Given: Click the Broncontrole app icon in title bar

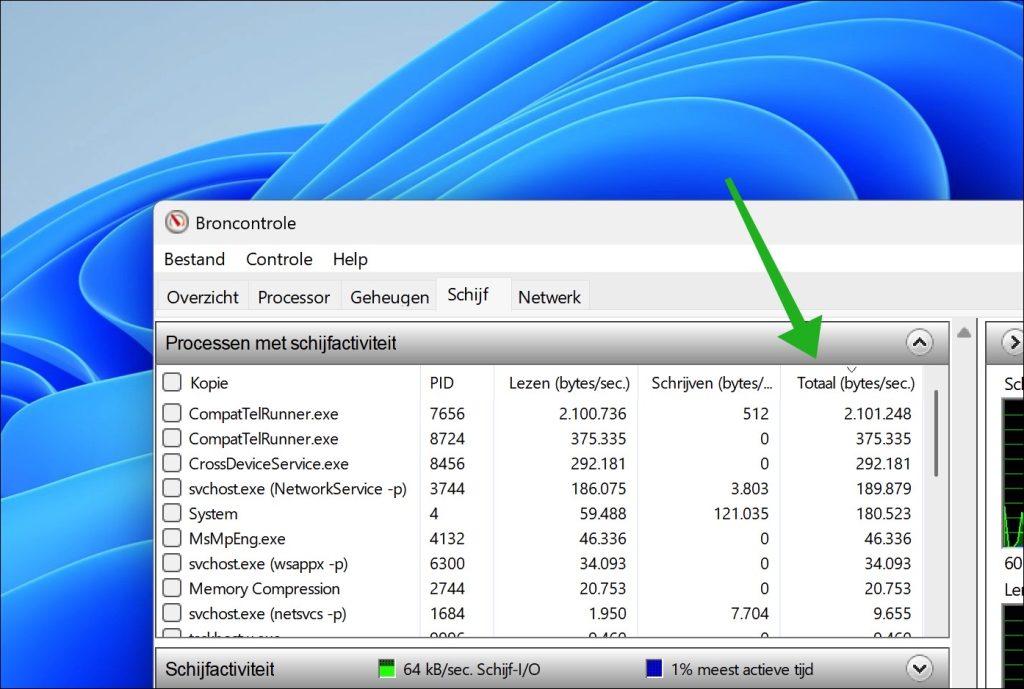Looking at the screenshot, I should click(177, 222).
